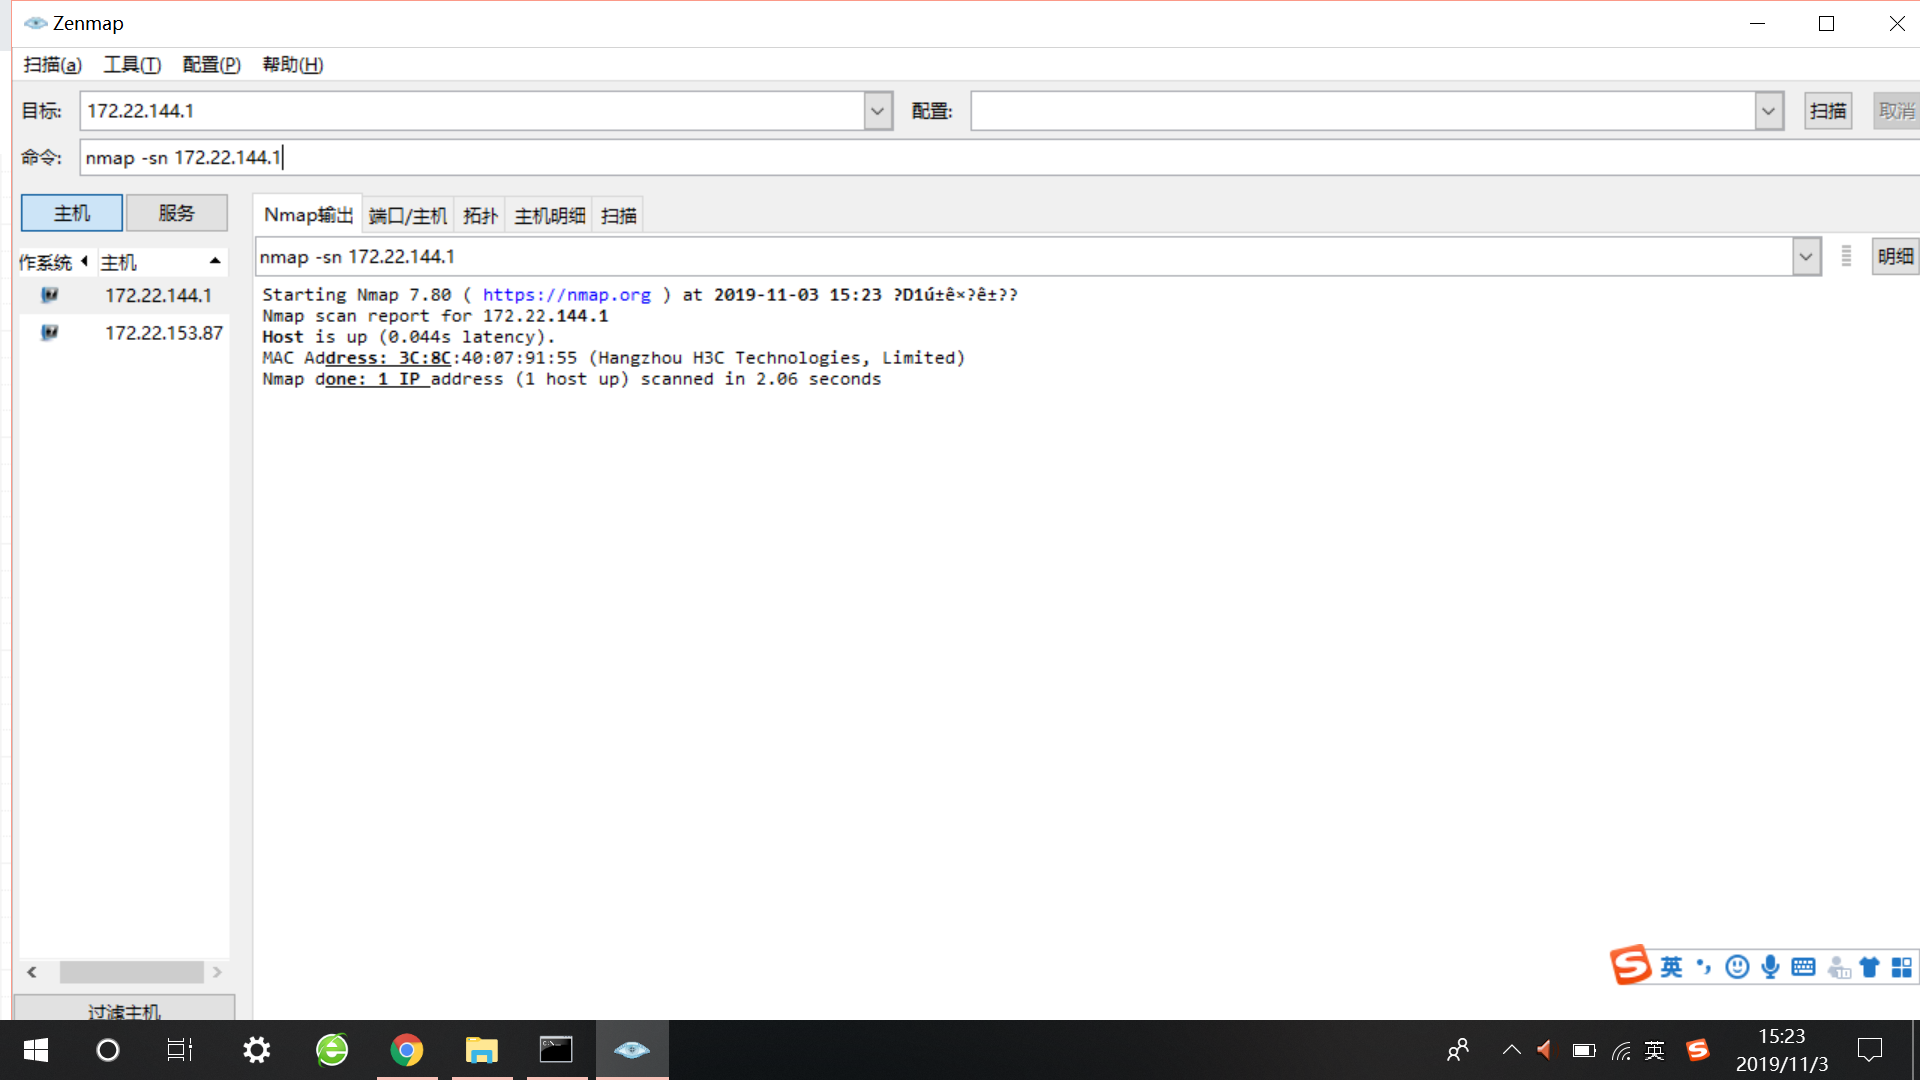This screenshot has height=1080, width=1920.
Task: Open the https://nmap.org link
Action: tap(566, 295)
